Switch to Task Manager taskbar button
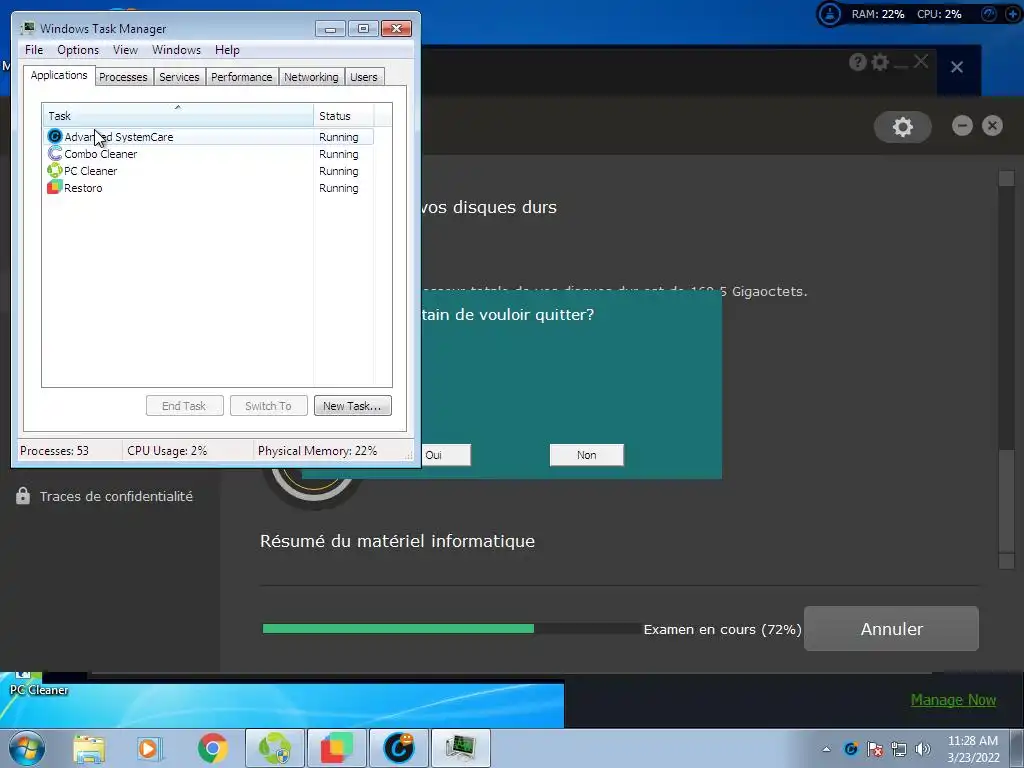This screenshot has height=768, width=1024. tap(461, 748)
